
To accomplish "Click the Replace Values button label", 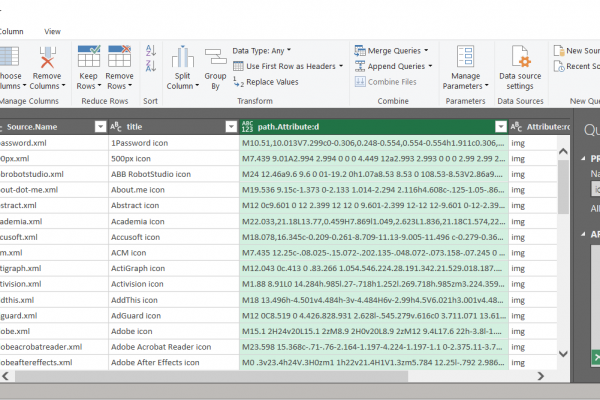I will point(272,82).
